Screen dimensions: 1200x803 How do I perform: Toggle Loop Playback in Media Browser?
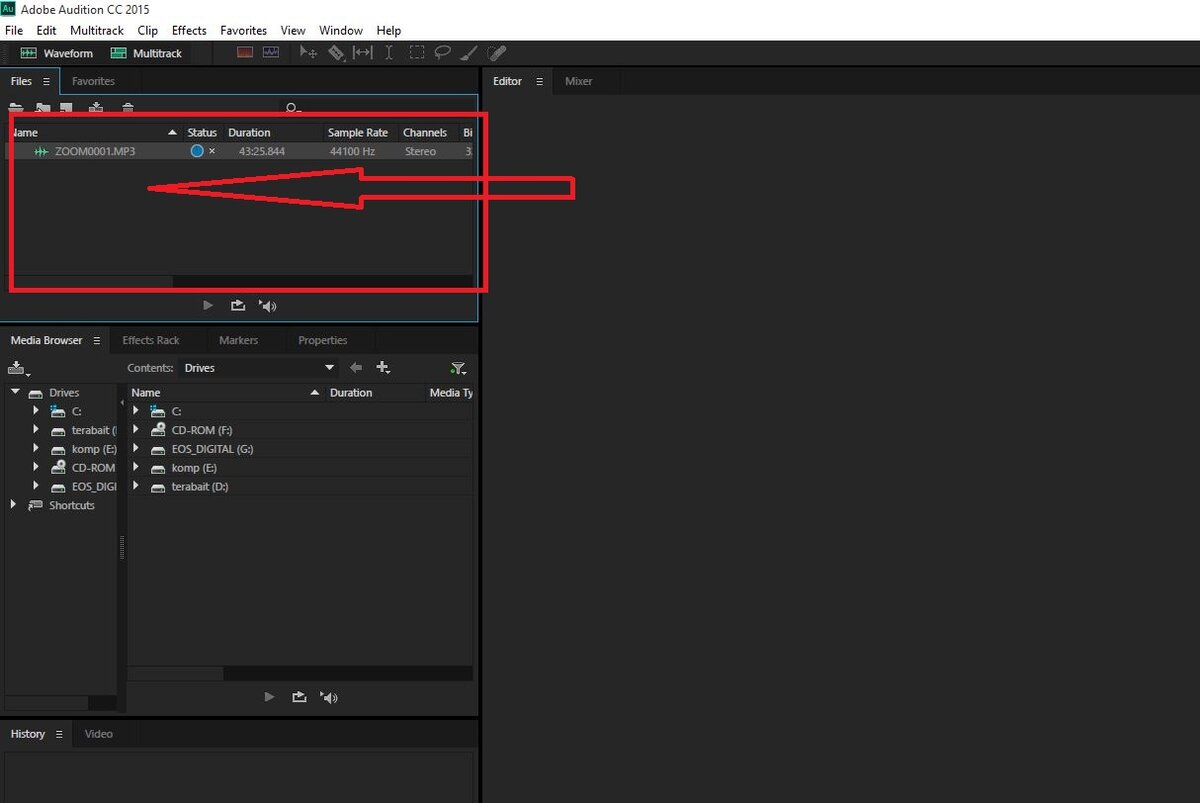point(299,697)
